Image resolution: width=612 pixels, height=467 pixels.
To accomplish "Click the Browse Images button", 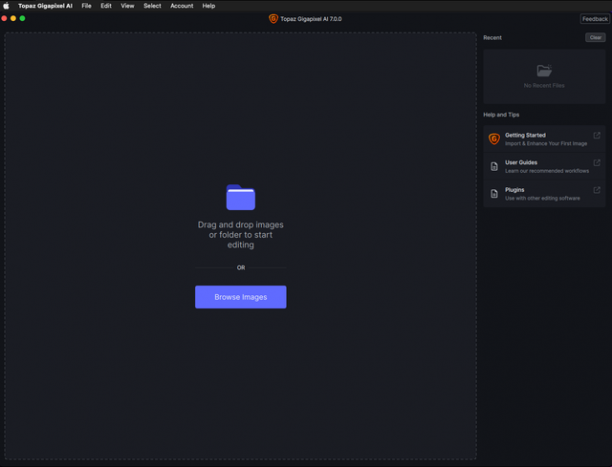I will (x=240, y=297).
